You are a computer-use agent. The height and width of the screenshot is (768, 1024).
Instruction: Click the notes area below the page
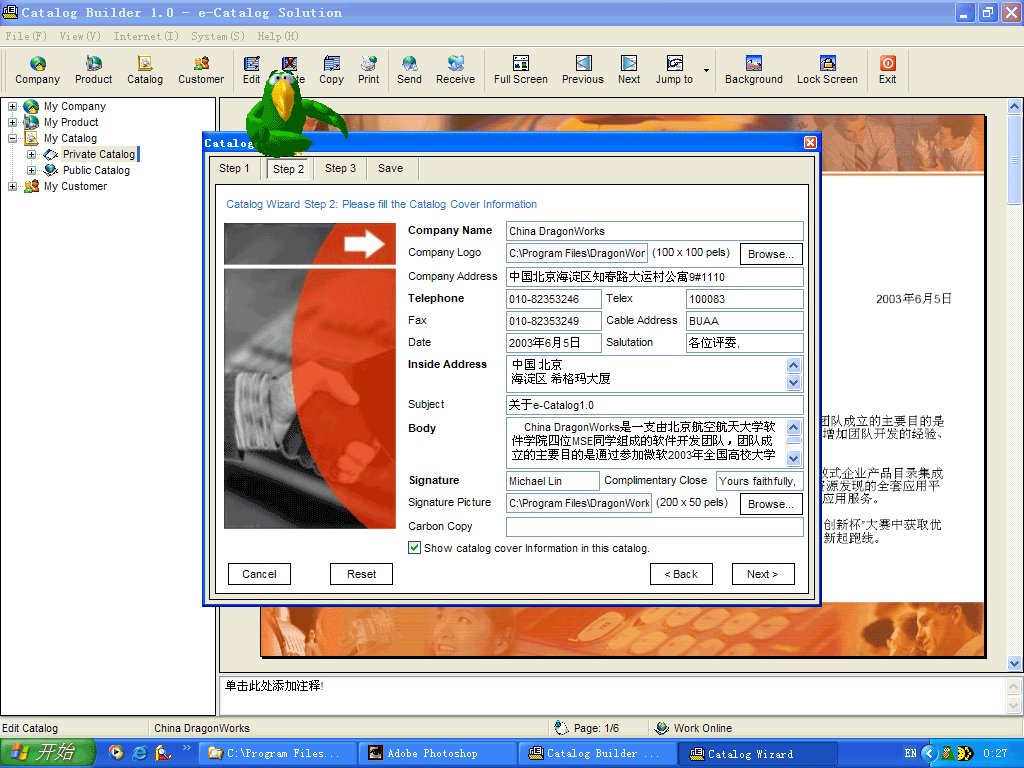coord(611,696)
